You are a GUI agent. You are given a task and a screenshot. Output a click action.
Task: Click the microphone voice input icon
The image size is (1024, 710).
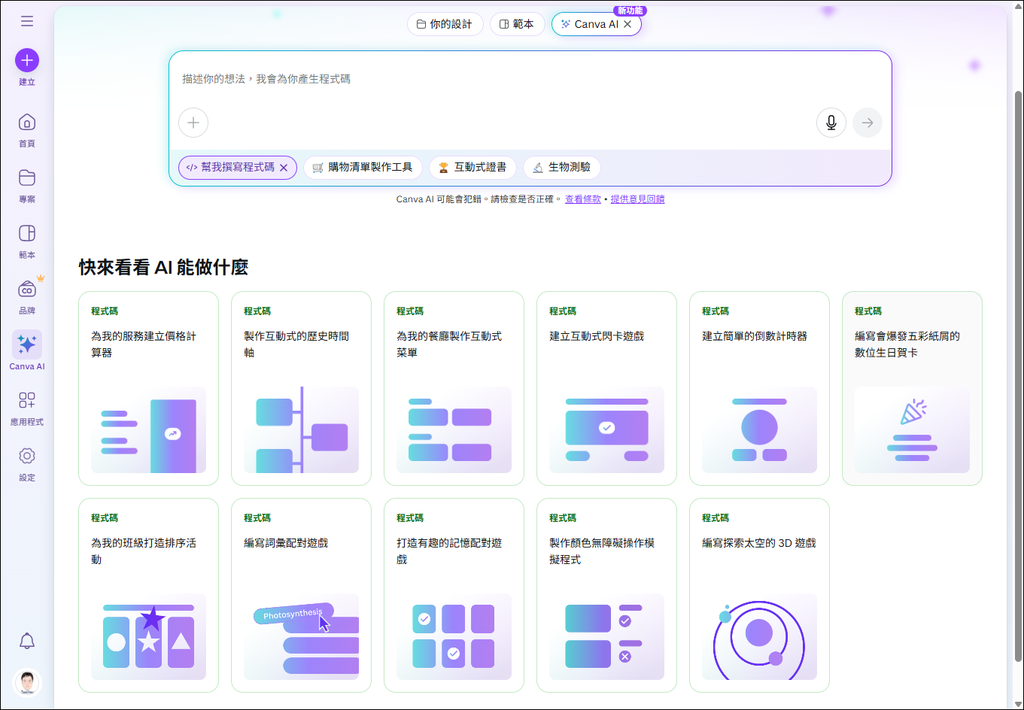[831, 122]
